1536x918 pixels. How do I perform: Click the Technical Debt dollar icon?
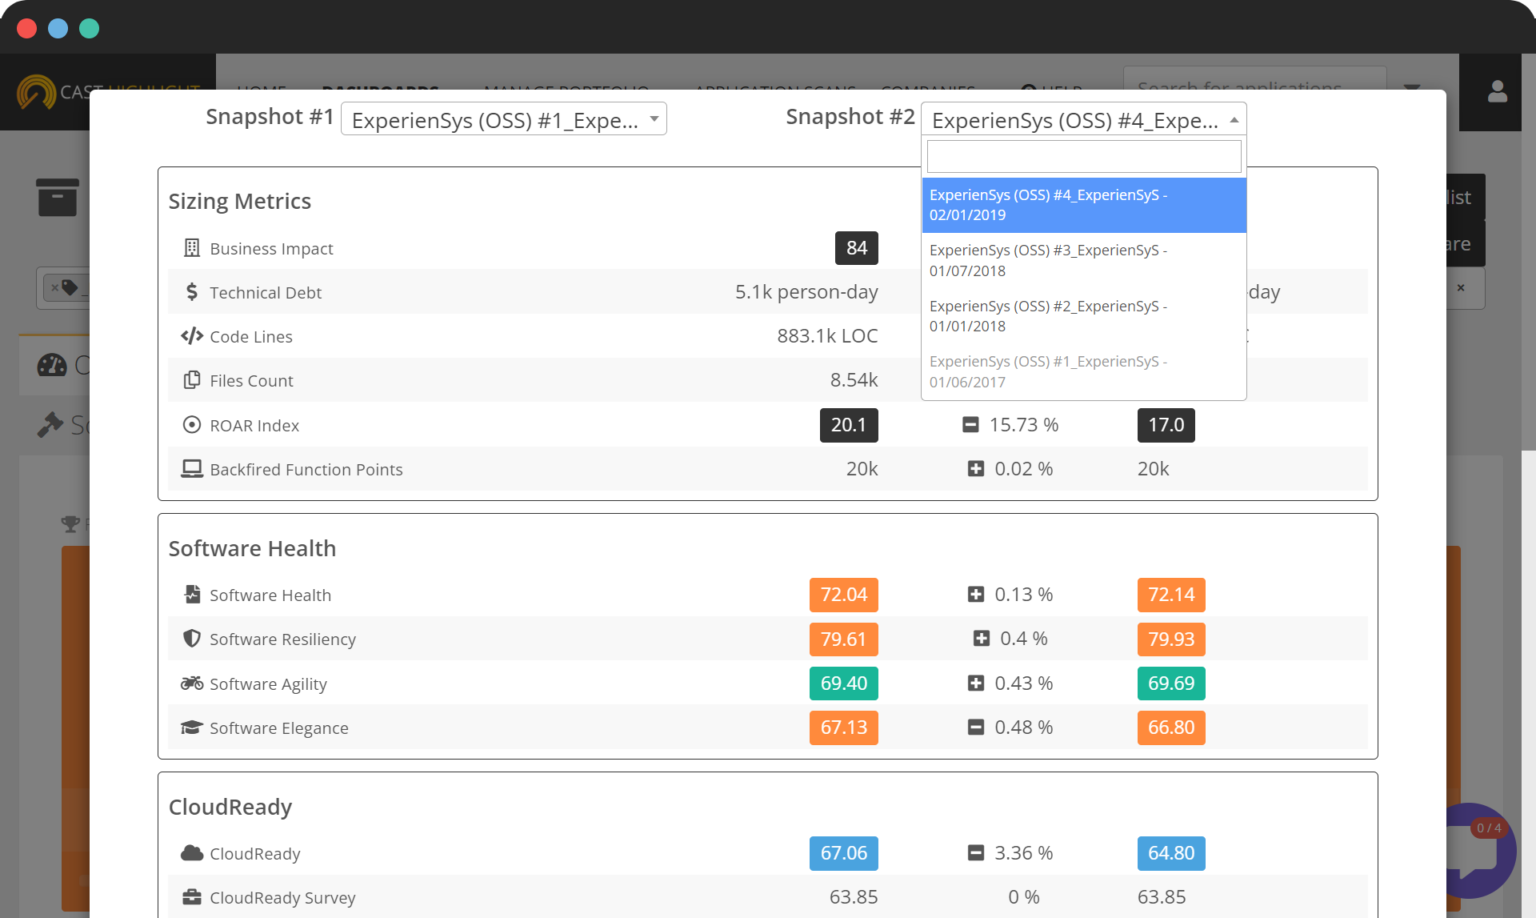coord(192,292)
